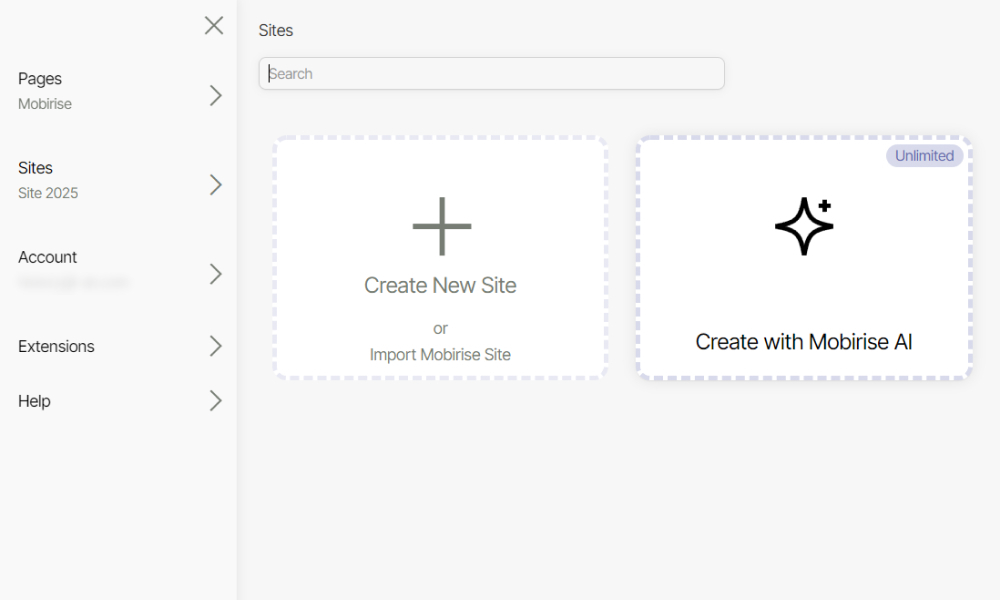Expand the Extensions chevron arrow
The image size is (1000, 600).
coord(215,346)
